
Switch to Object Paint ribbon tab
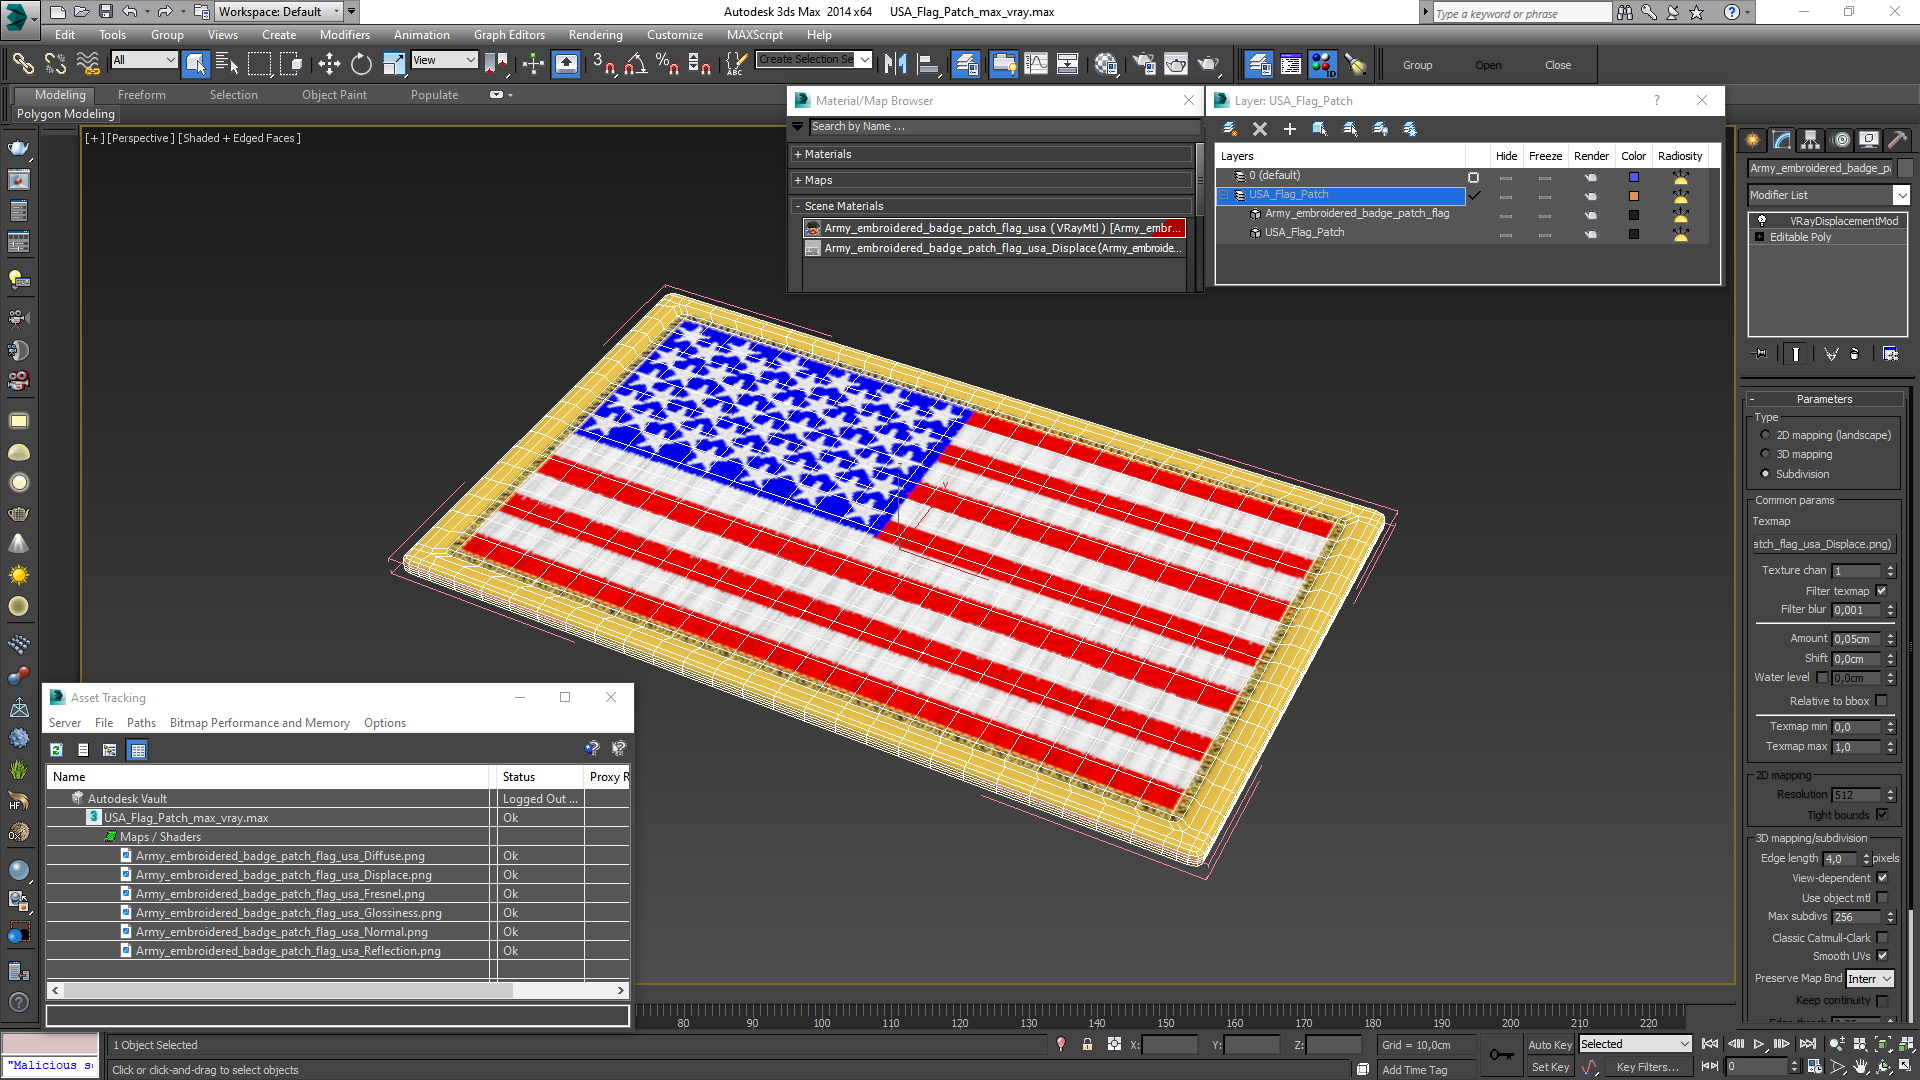[x=334, y=95]
